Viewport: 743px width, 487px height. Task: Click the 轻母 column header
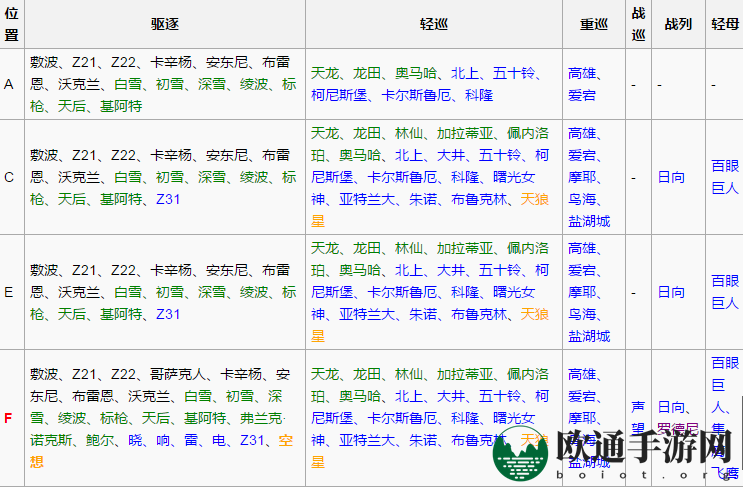click(725, 24)
